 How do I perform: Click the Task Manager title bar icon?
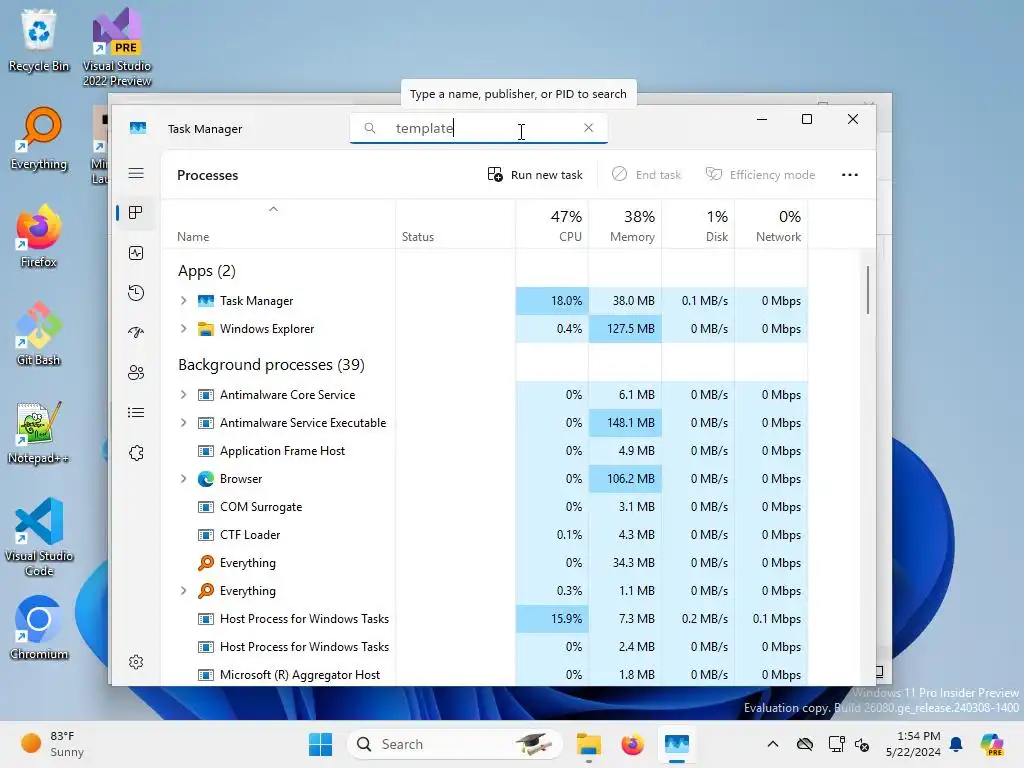click(138, 128)
